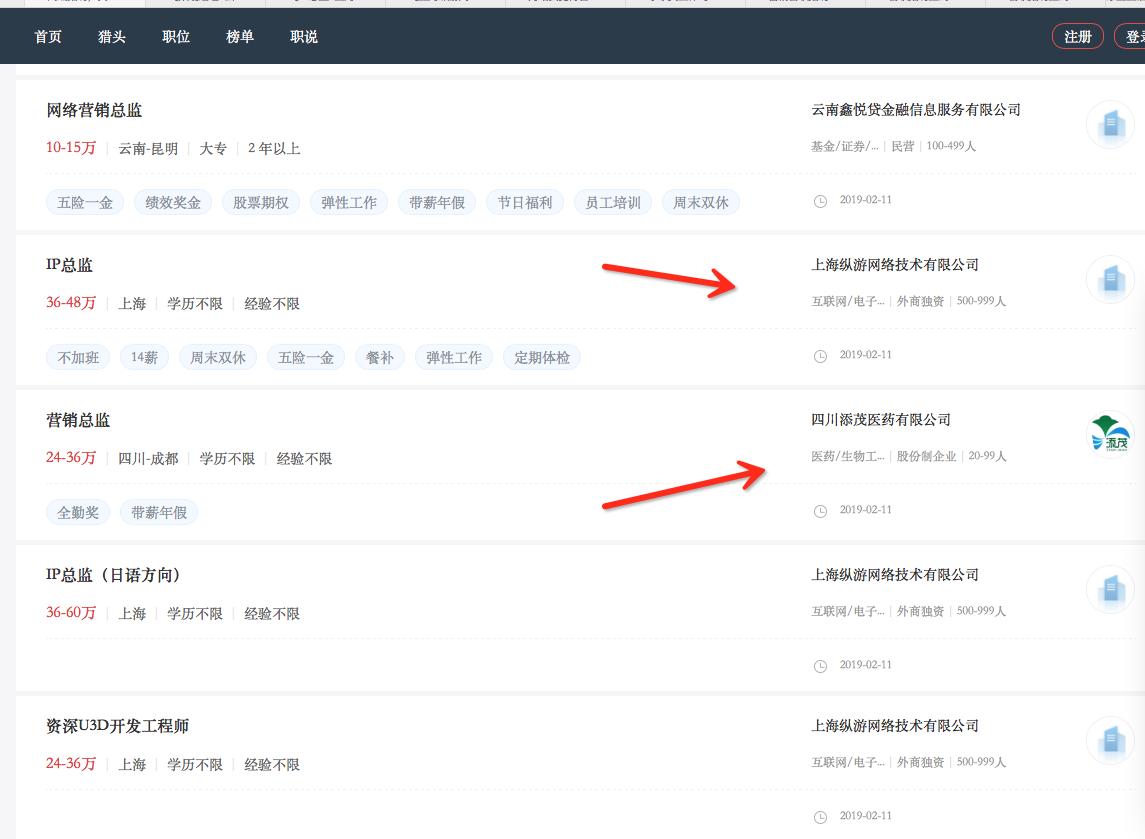Viewport: 1145px width, 839px height.
Task: Select the 四川添茂 green leaf company logo
Action: tap(1112, 434)
